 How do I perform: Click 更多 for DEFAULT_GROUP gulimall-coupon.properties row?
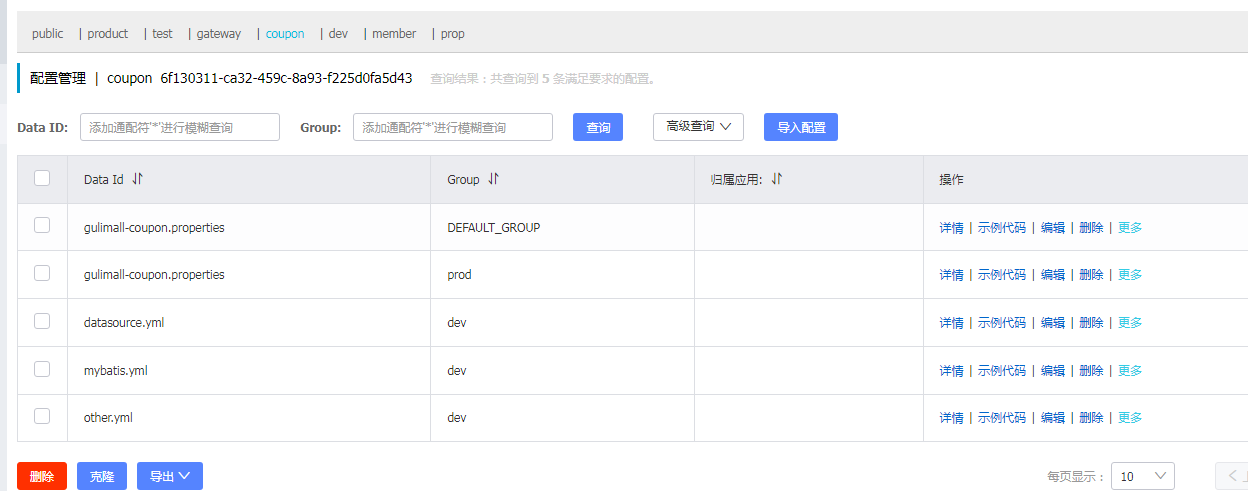tap(1130, 227)
